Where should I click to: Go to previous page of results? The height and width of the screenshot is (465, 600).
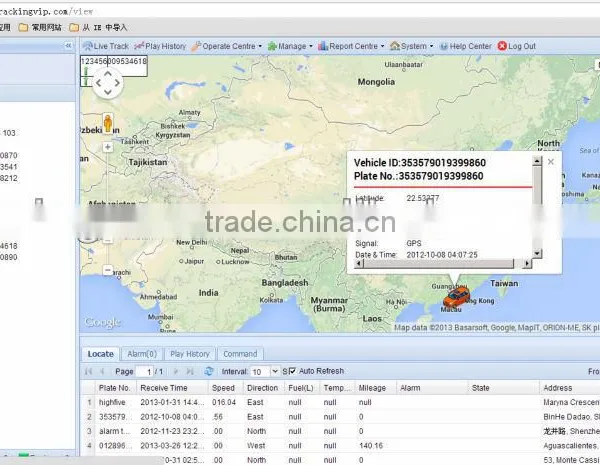coord(102,371)
